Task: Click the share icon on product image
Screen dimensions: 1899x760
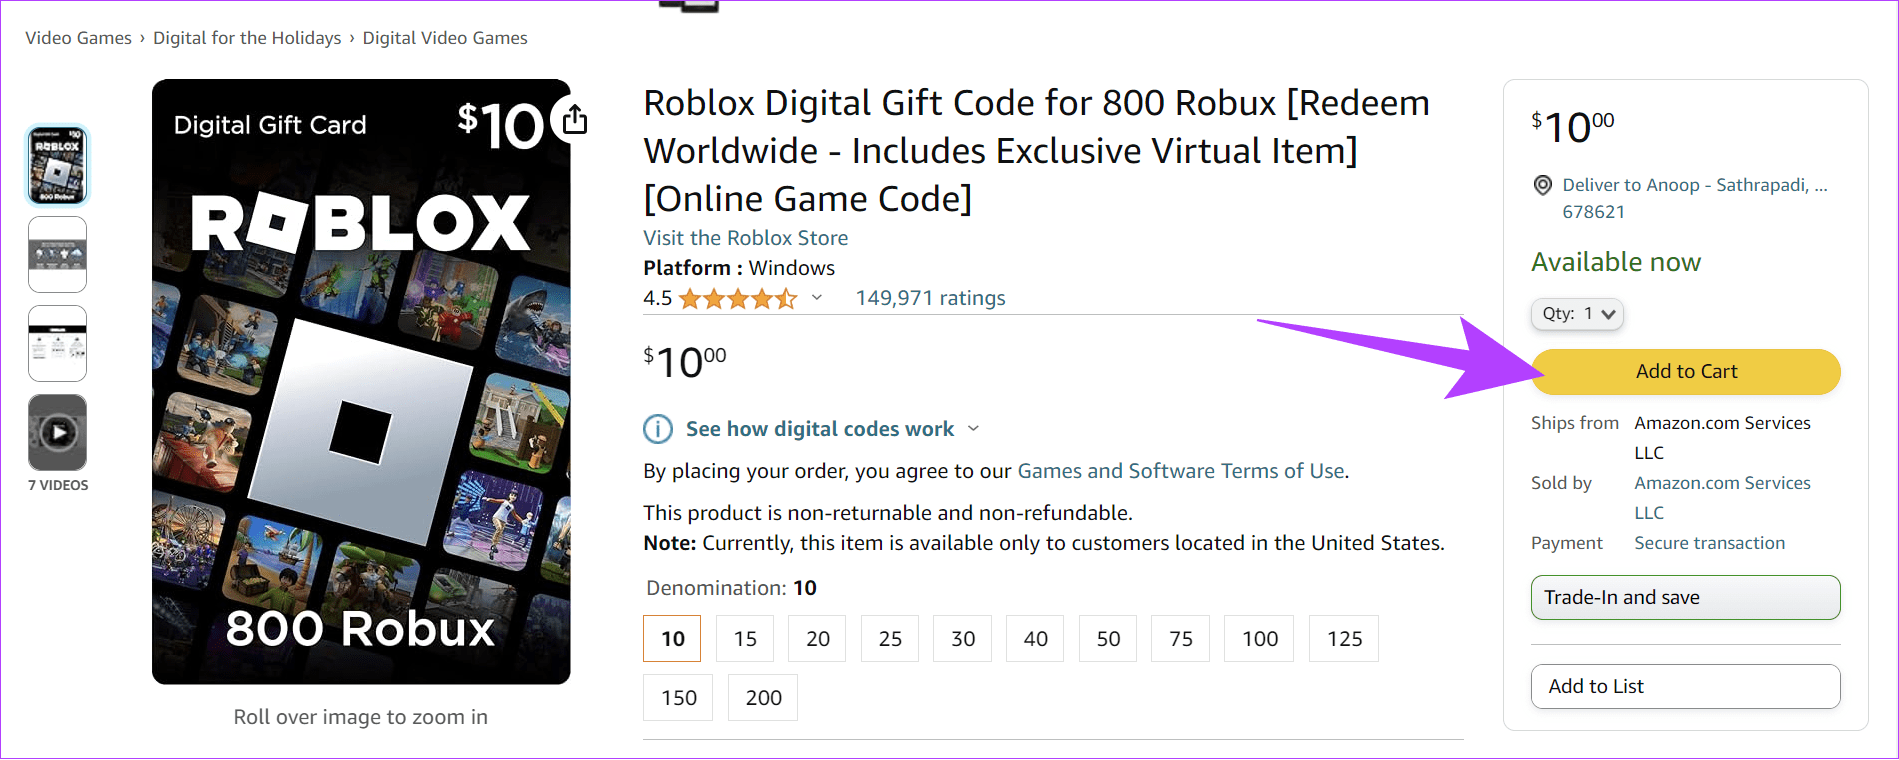Action: (574, 120)
